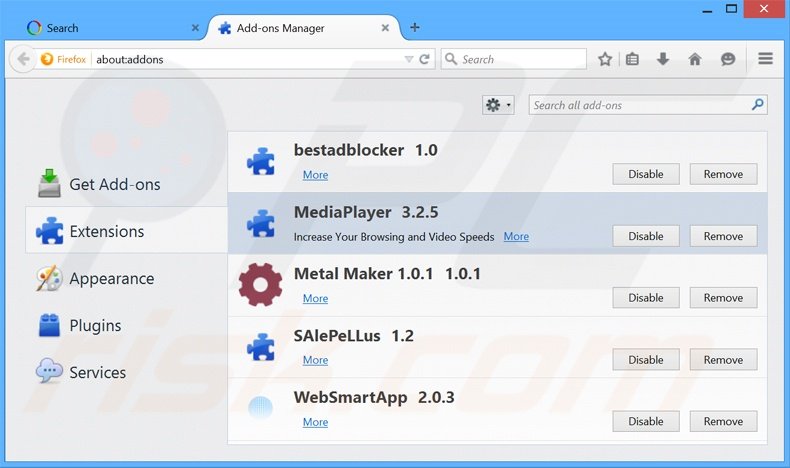Open the hamburger menu
Screen dimensions: 790x468
(x=765, y=59)
